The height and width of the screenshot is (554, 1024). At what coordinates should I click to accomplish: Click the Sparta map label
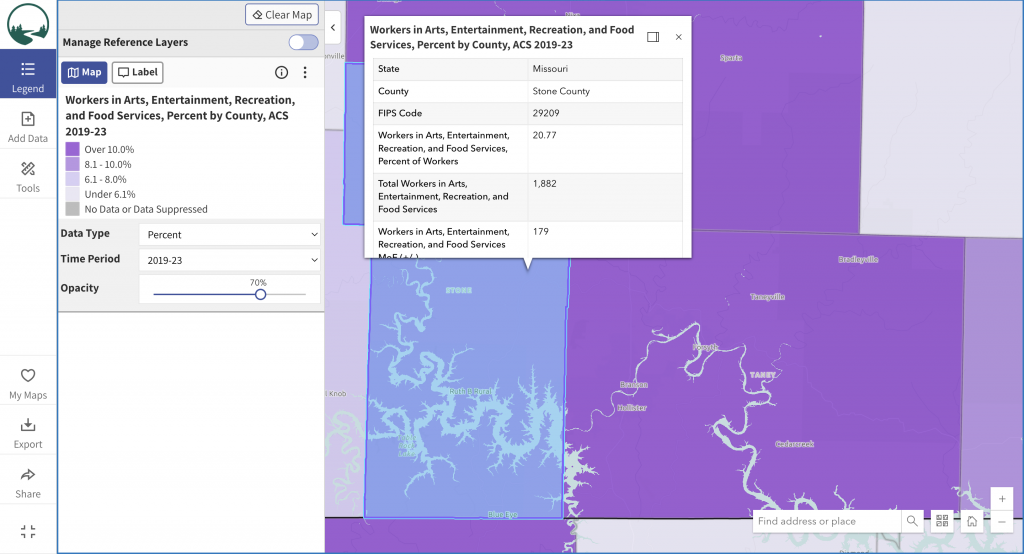coord(731,58)
